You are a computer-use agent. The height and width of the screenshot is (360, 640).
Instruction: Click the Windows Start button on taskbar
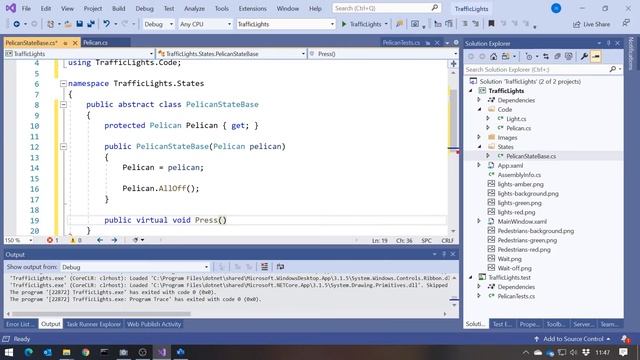(x=9, y=352)
